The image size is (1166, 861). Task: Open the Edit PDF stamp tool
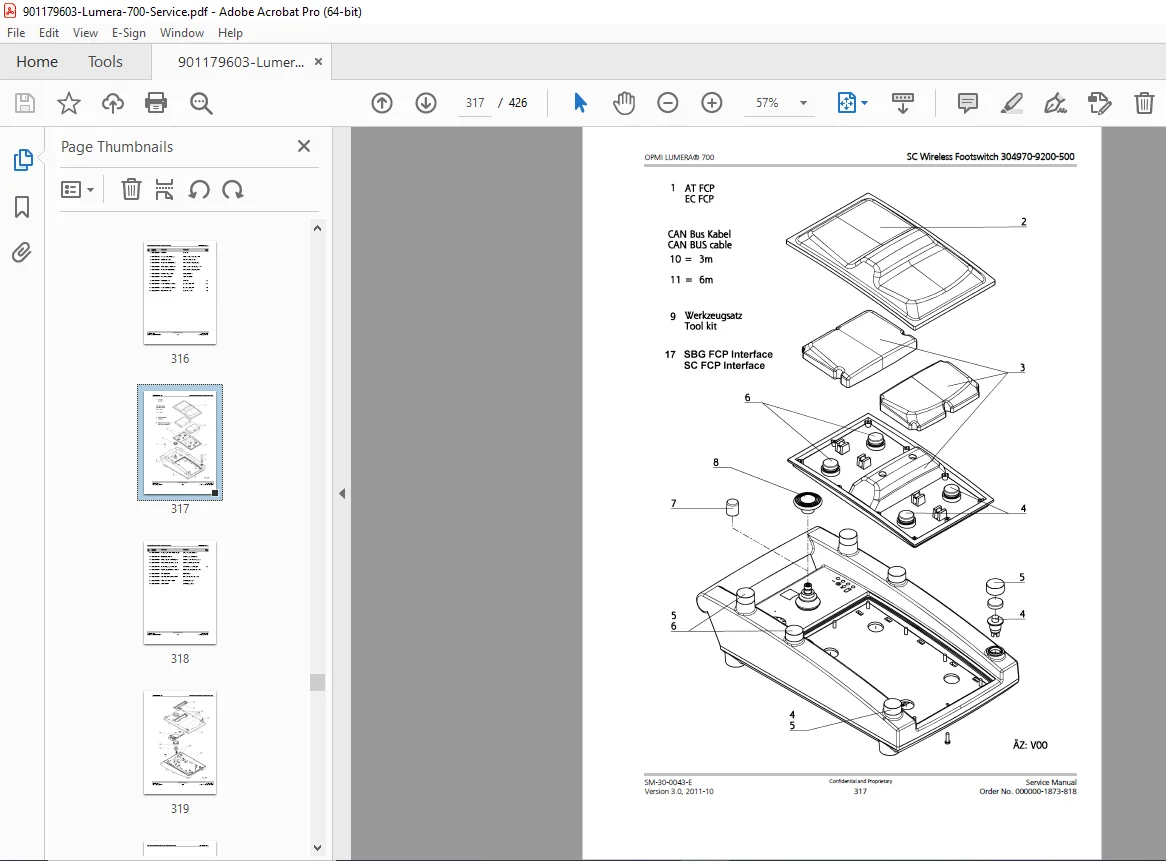coord(1099,103)
